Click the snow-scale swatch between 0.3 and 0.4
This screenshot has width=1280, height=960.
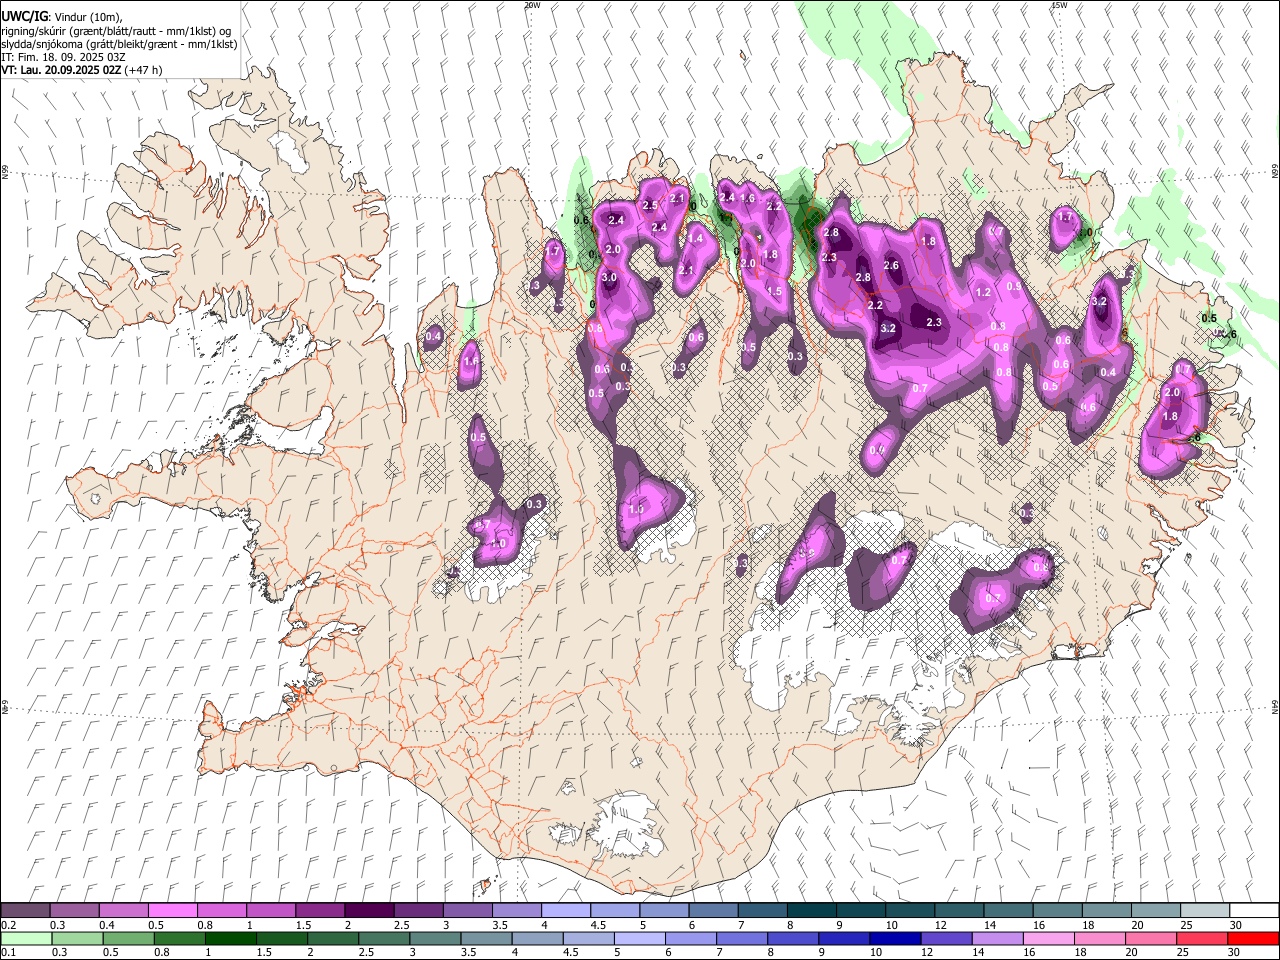tap(74, 911)
